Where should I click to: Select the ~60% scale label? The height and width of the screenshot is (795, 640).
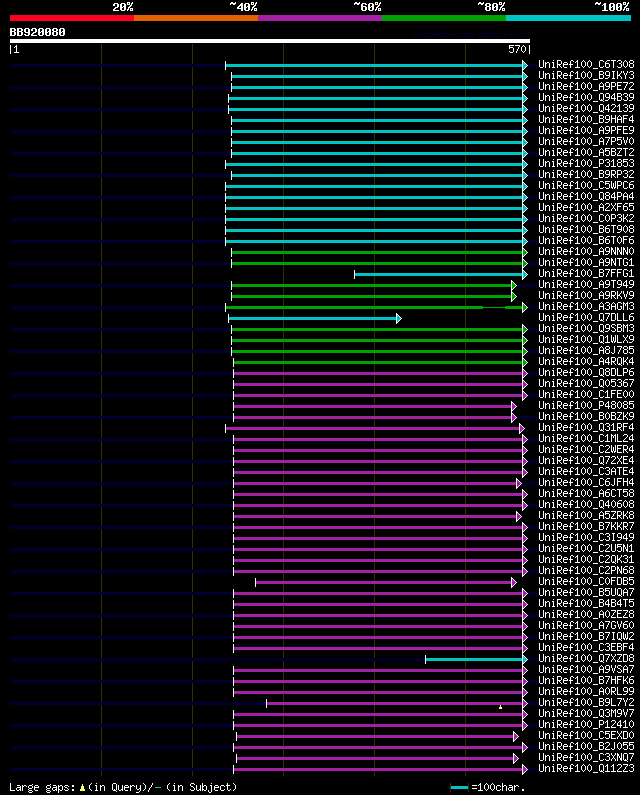click(367, 7)
